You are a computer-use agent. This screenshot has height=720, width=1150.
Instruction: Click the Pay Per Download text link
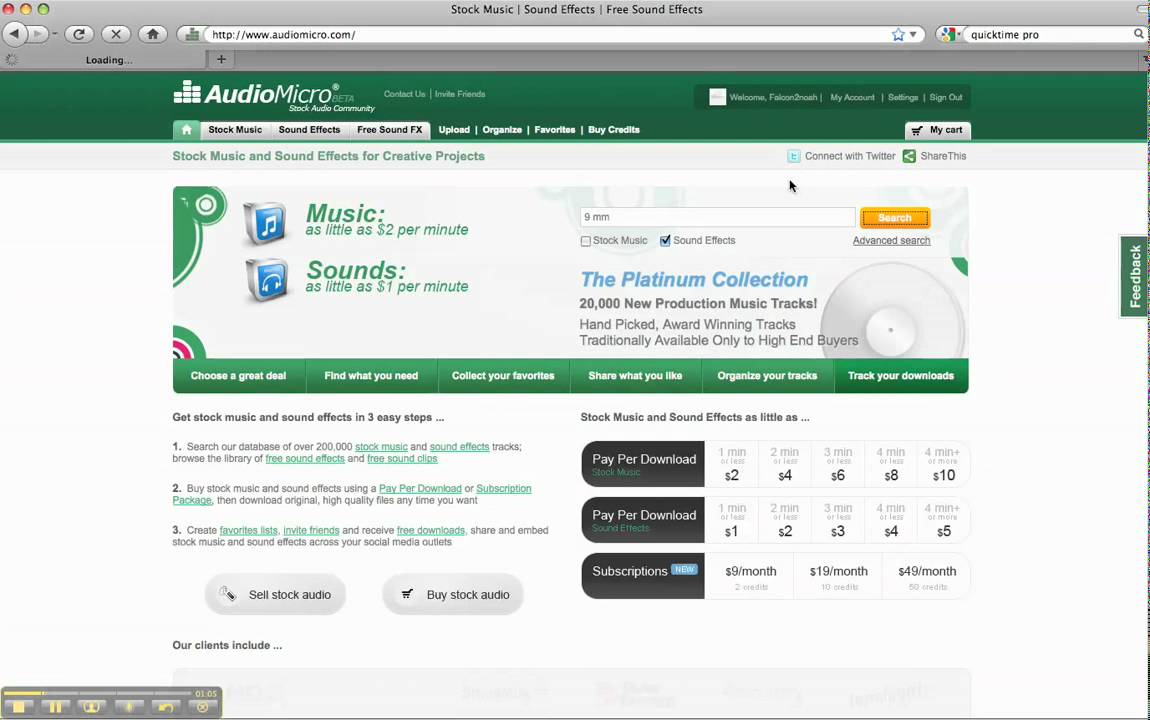[420, 488]
